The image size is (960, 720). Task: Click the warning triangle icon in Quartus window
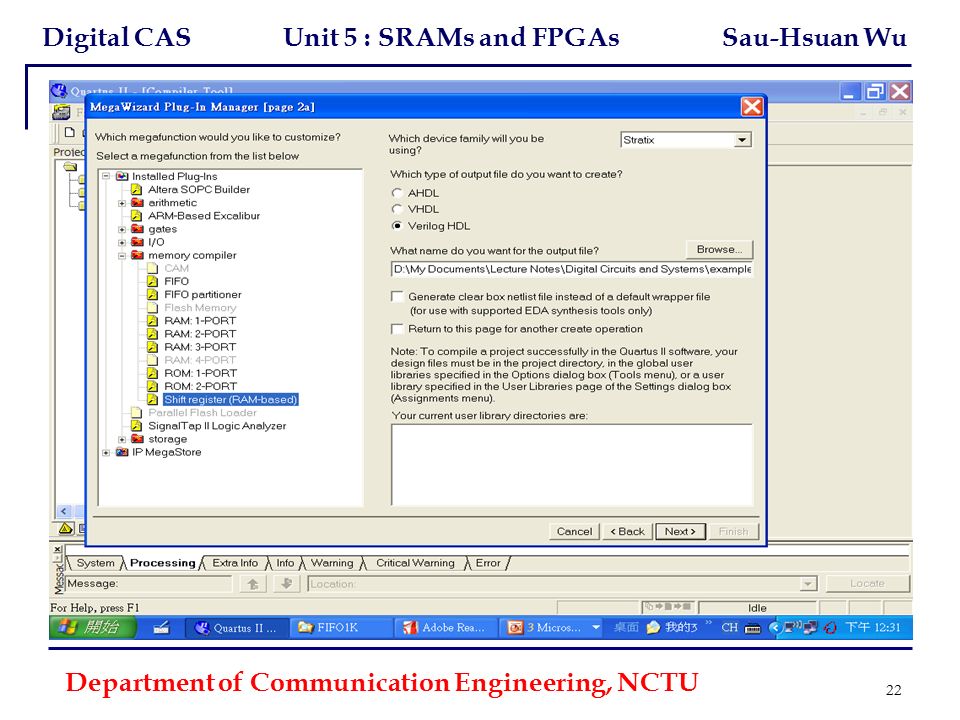tap(66, 528)
